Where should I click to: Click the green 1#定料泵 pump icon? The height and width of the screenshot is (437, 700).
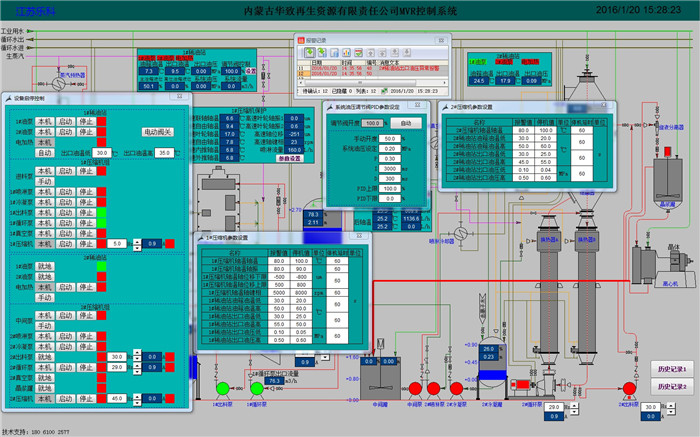221,387
